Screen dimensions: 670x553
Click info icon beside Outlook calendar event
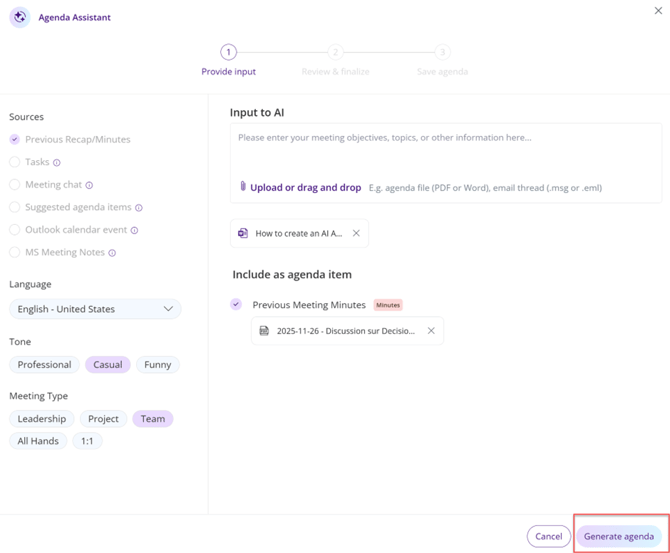(x=134, y=230)
